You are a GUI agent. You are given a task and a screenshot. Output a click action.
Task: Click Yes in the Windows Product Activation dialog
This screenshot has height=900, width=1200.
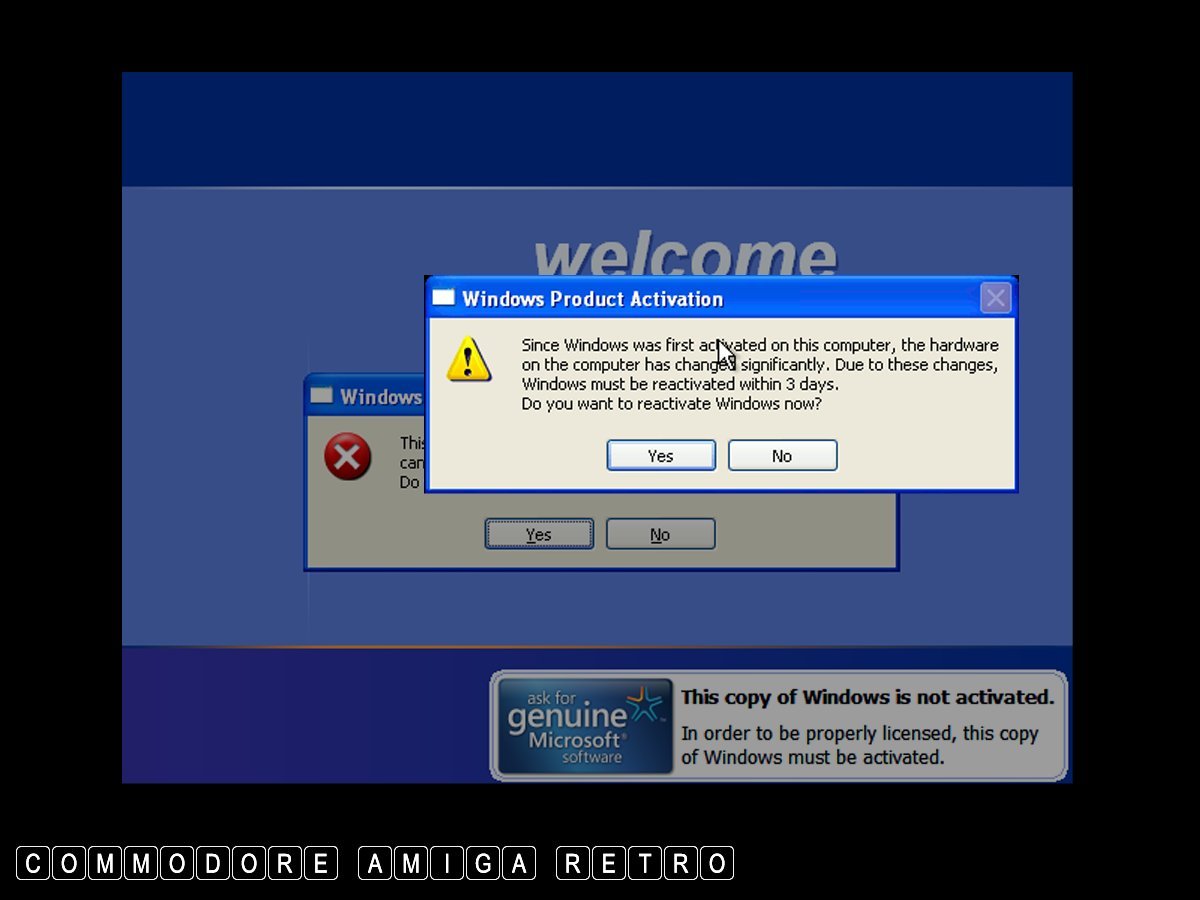pos(661,455)
